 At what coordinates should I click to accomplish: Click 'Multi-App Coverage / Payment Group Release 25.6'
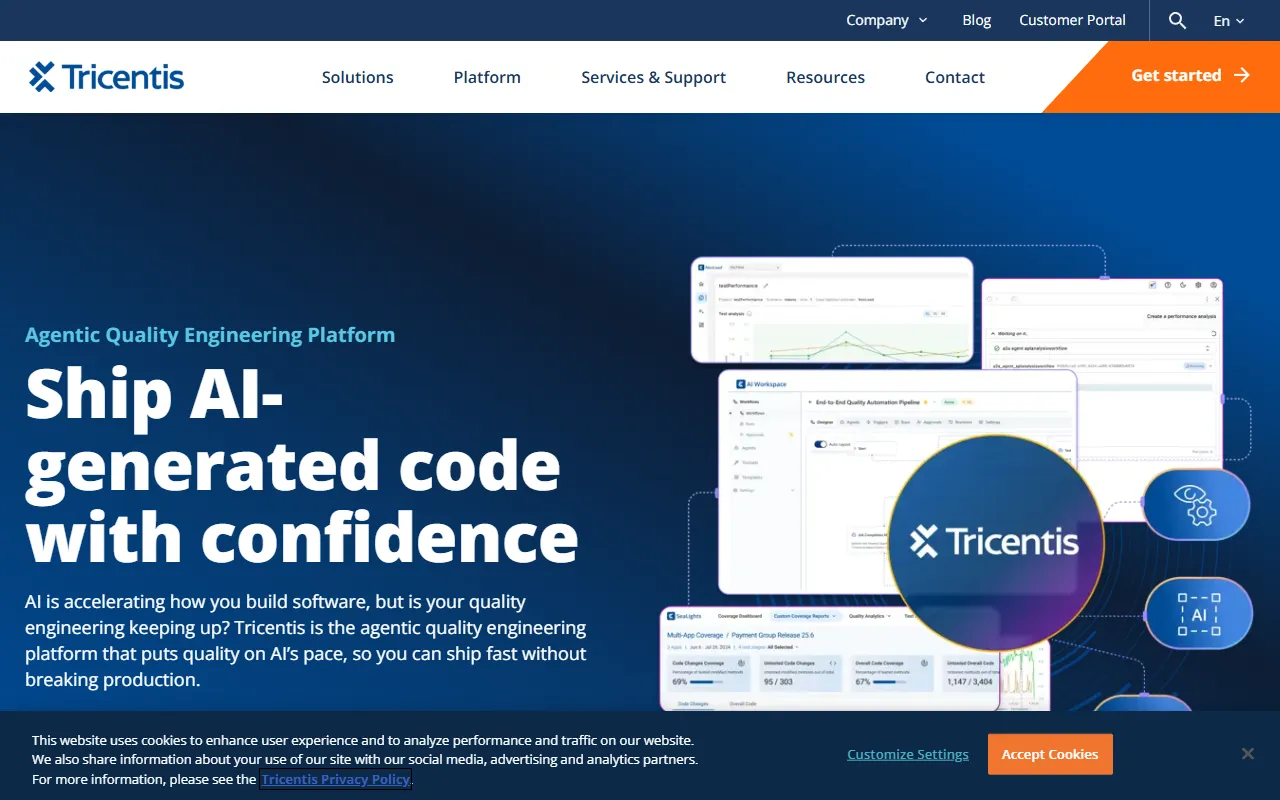point(740,635)
